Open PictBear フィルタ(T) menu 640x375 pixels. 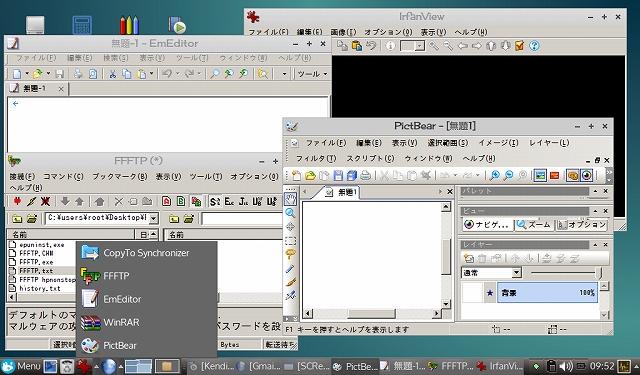[316, 158]
